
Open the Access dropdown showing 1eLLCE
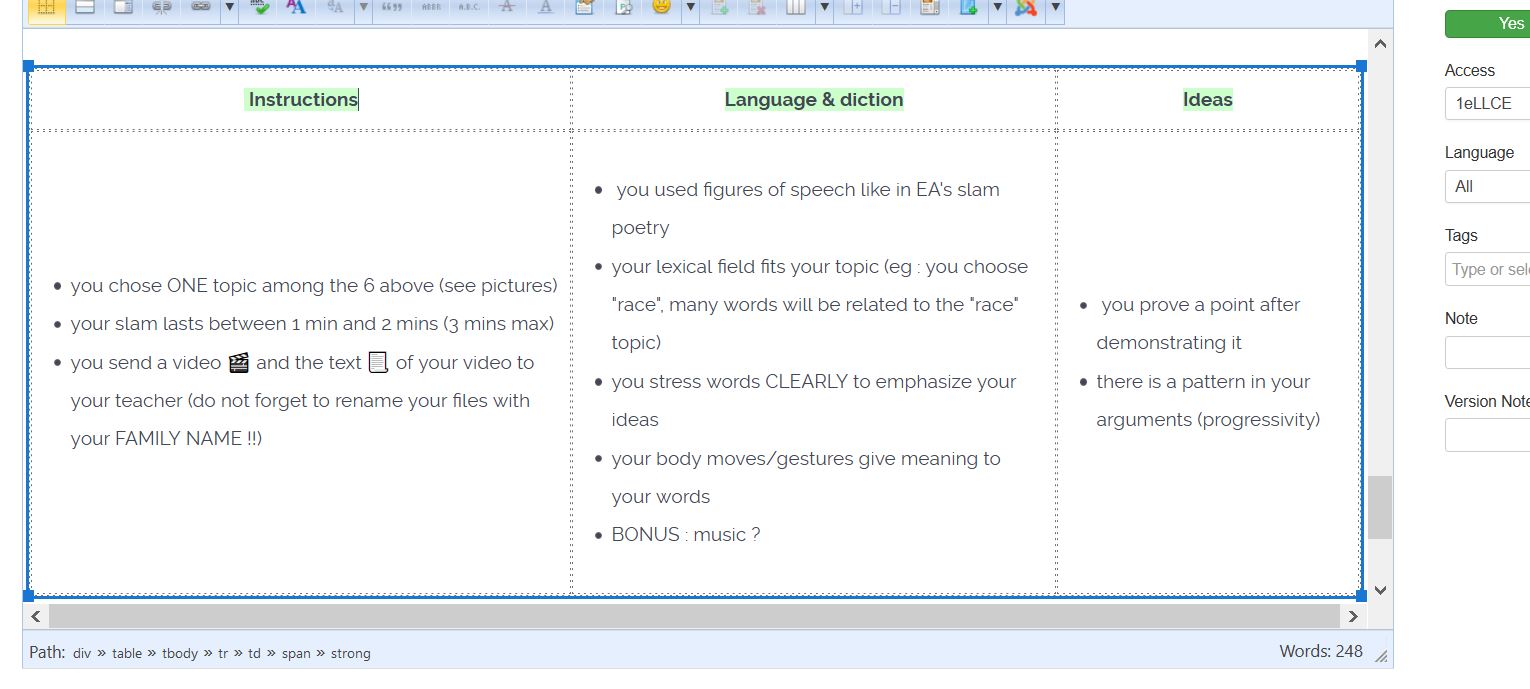[x=1487, y=103]
